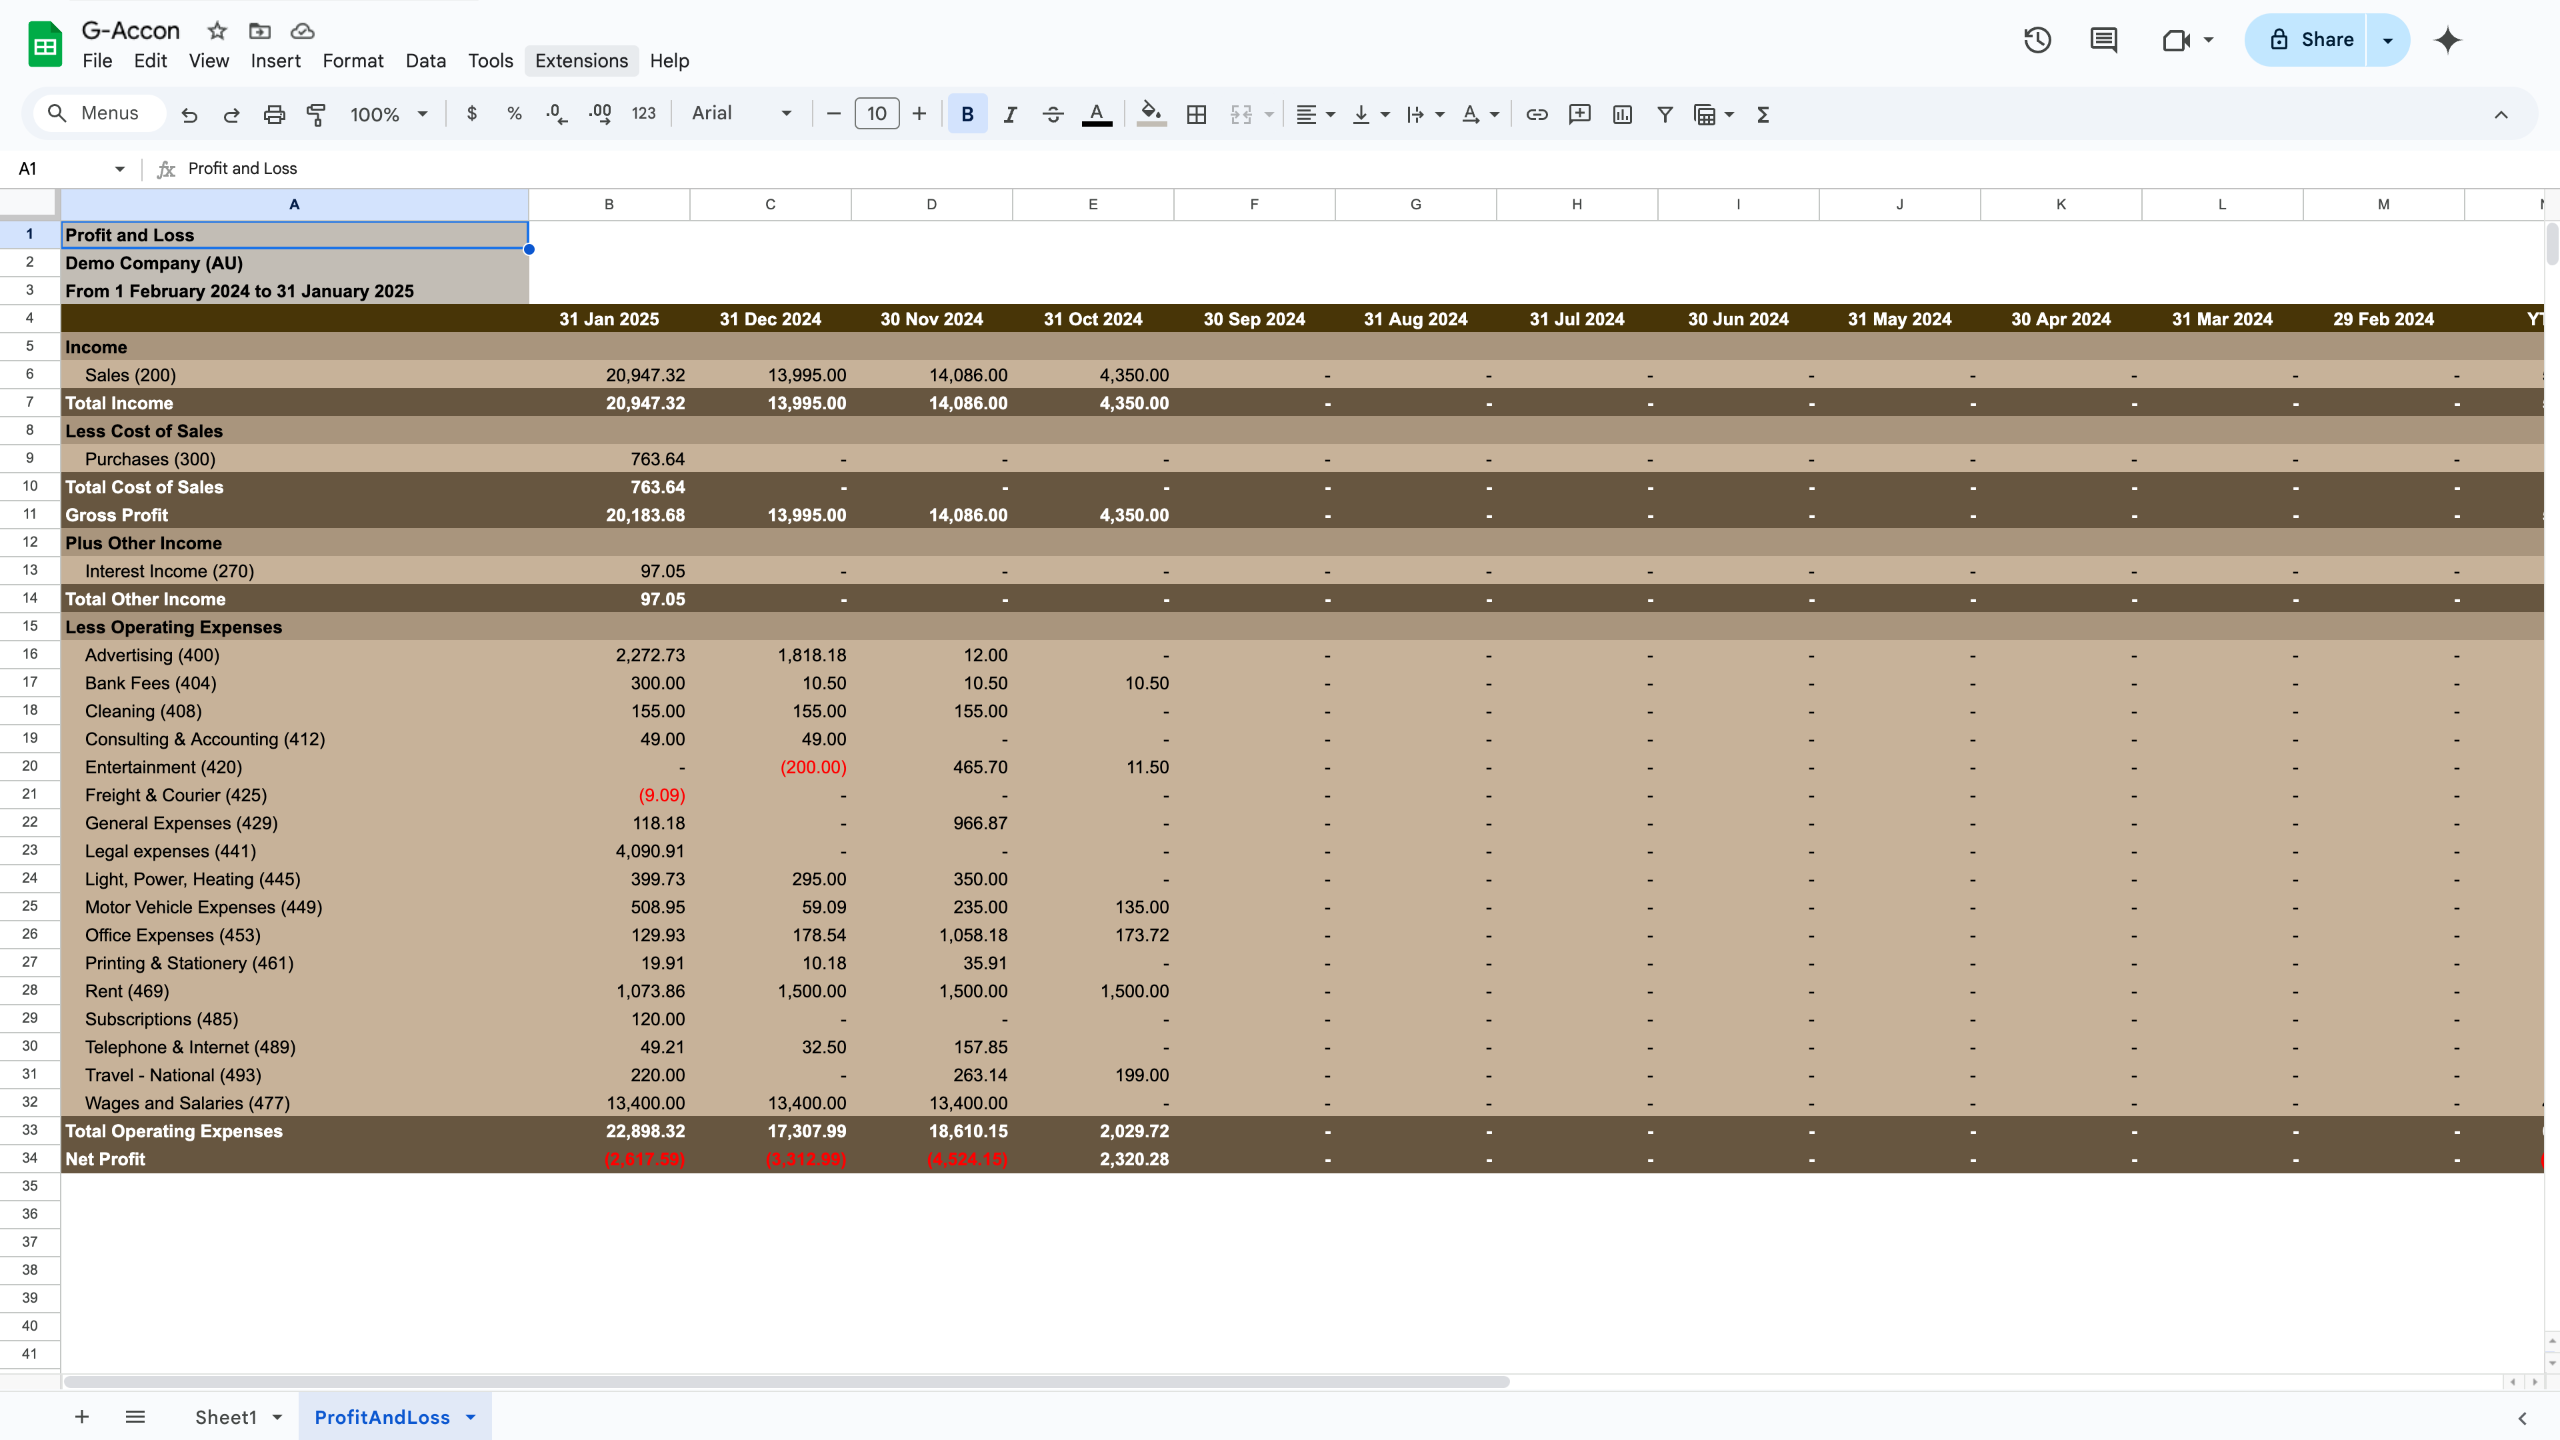Expand the Arial font dropdown
This screenshot has height=1440, width=2560.
click(741, 114)
